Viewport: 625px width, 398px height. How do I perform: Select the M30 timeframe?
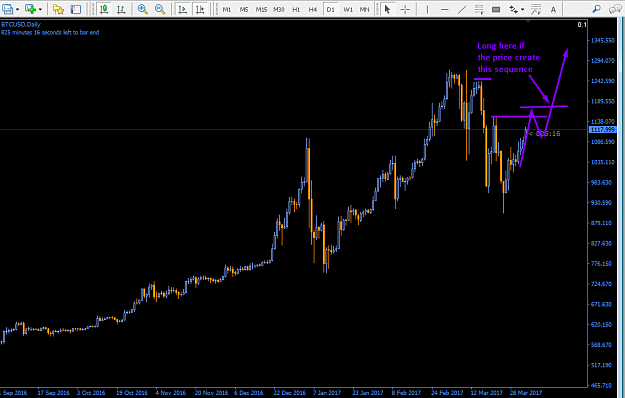coord(279,9)
